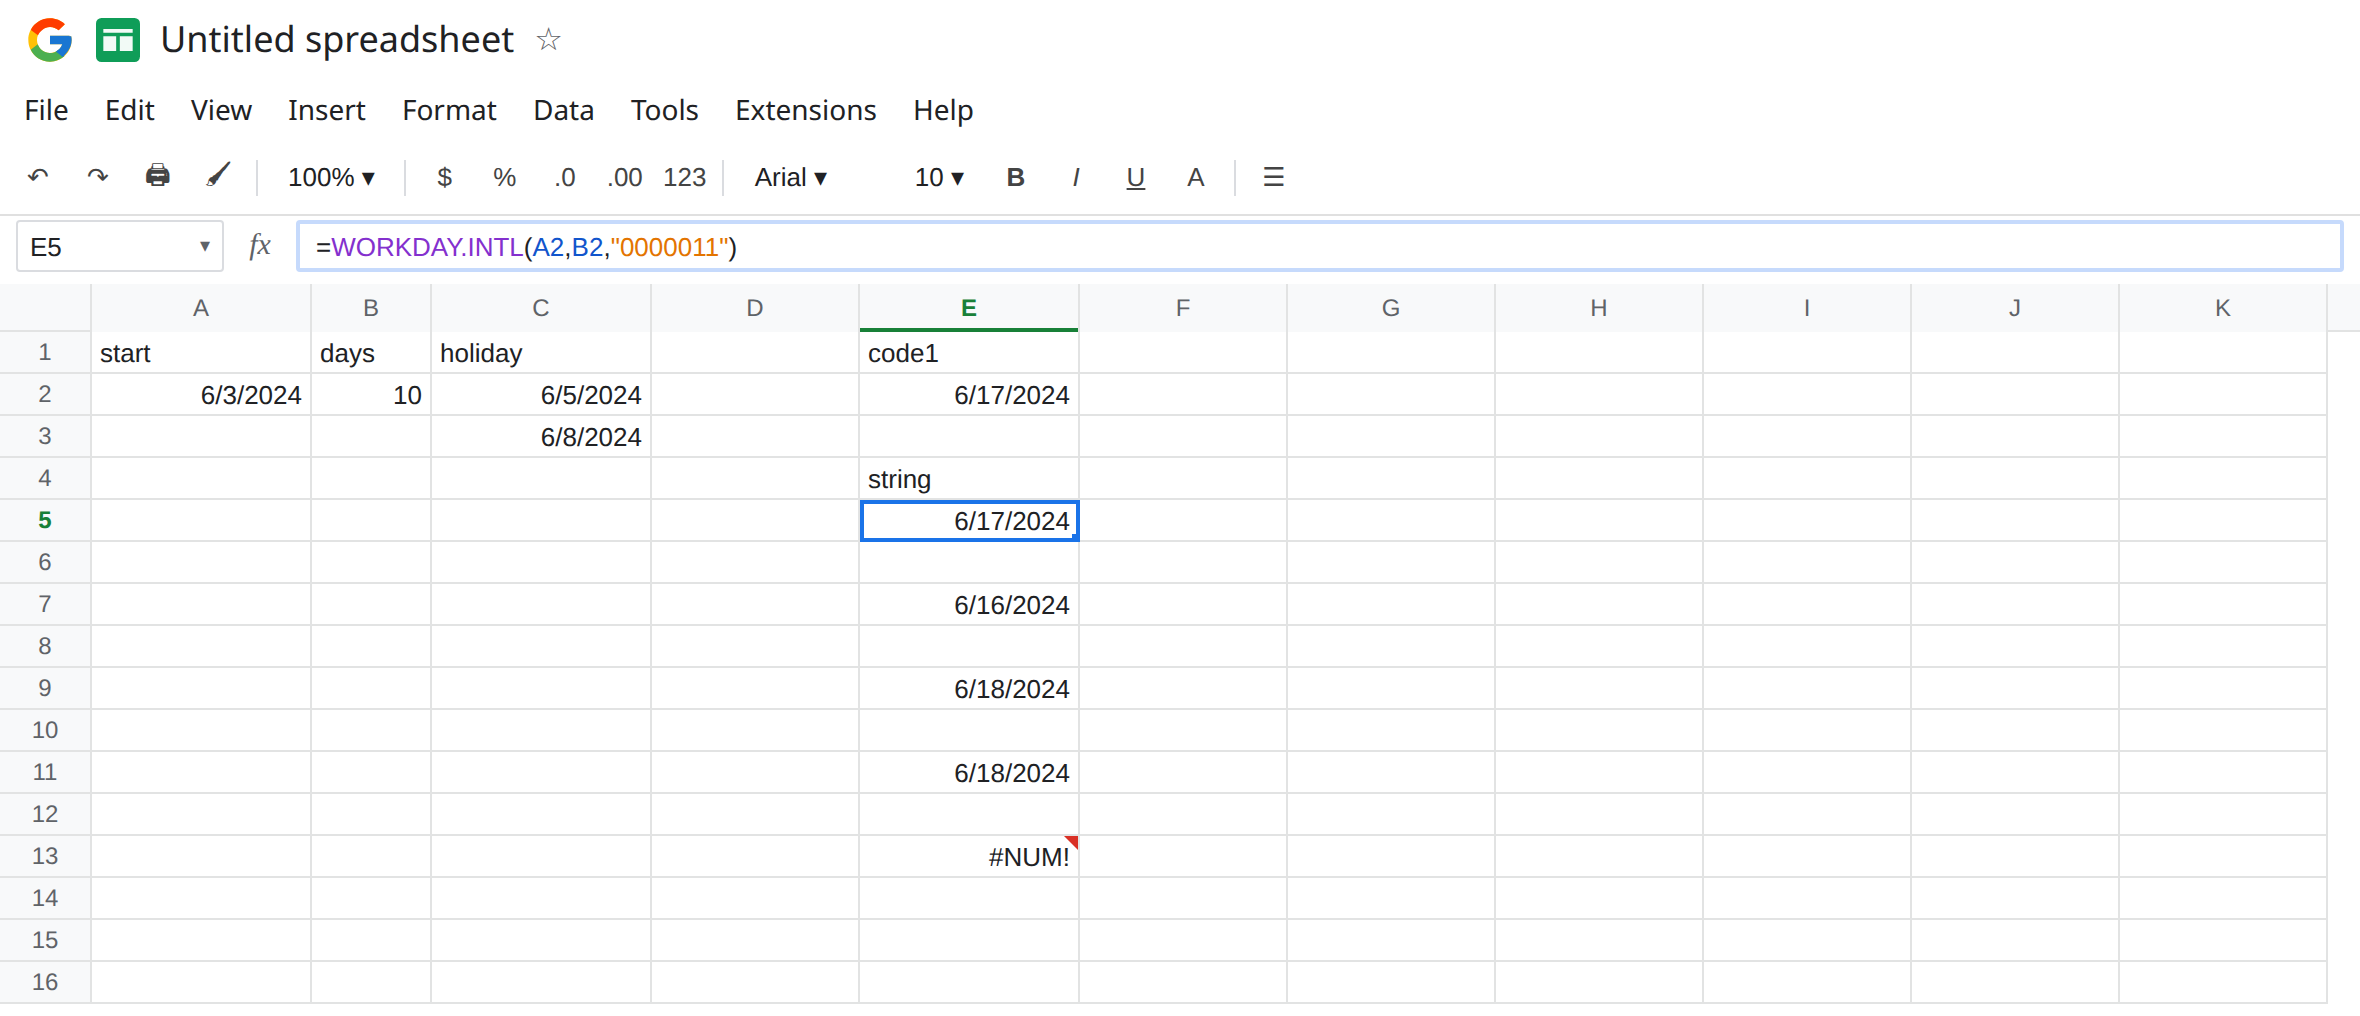This screenshot has width=2360, height=1016.
Task: Select cell containing 6/16/2024
Action: 969,605
